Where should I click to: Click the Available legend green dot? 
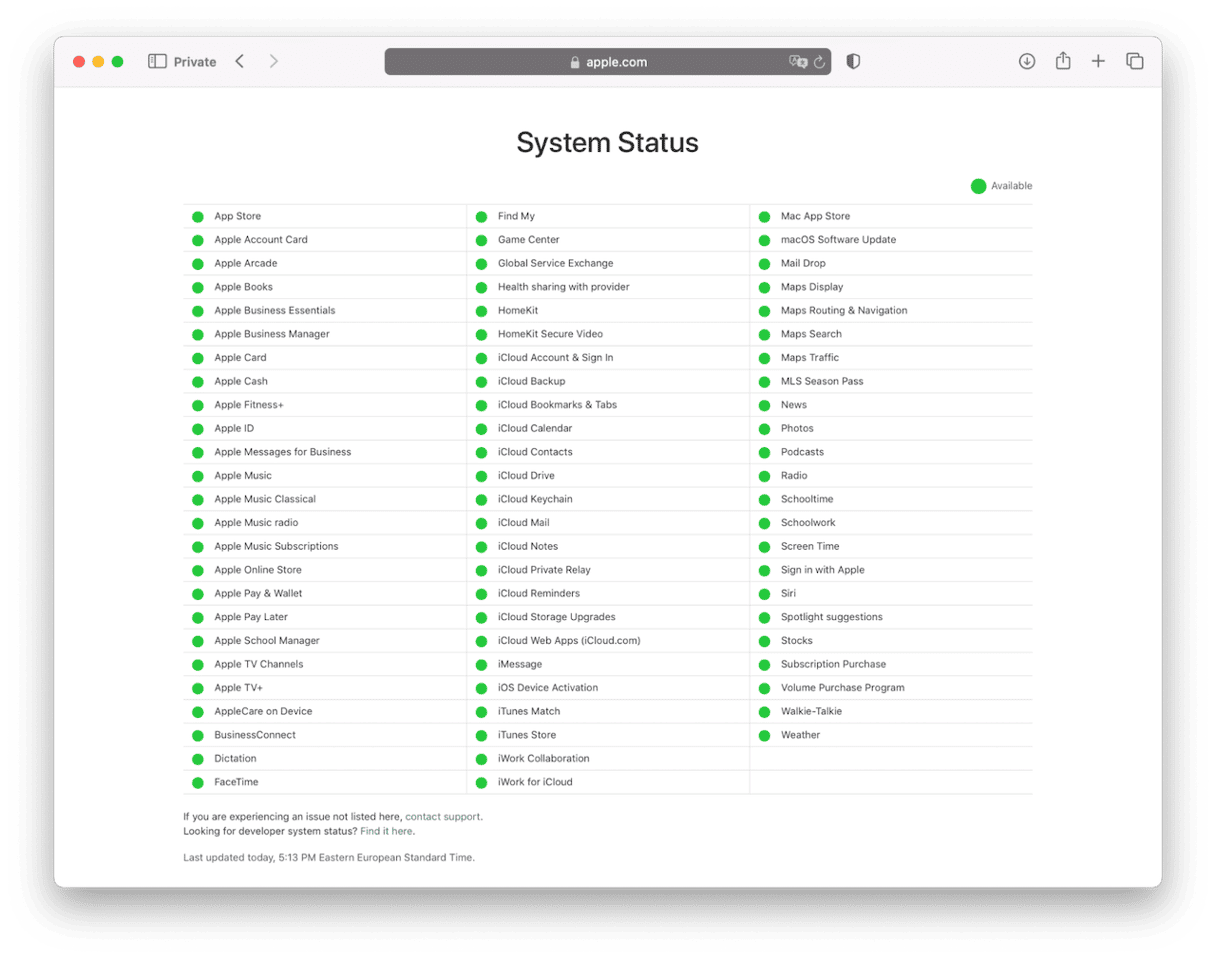(x=978, y=186)
